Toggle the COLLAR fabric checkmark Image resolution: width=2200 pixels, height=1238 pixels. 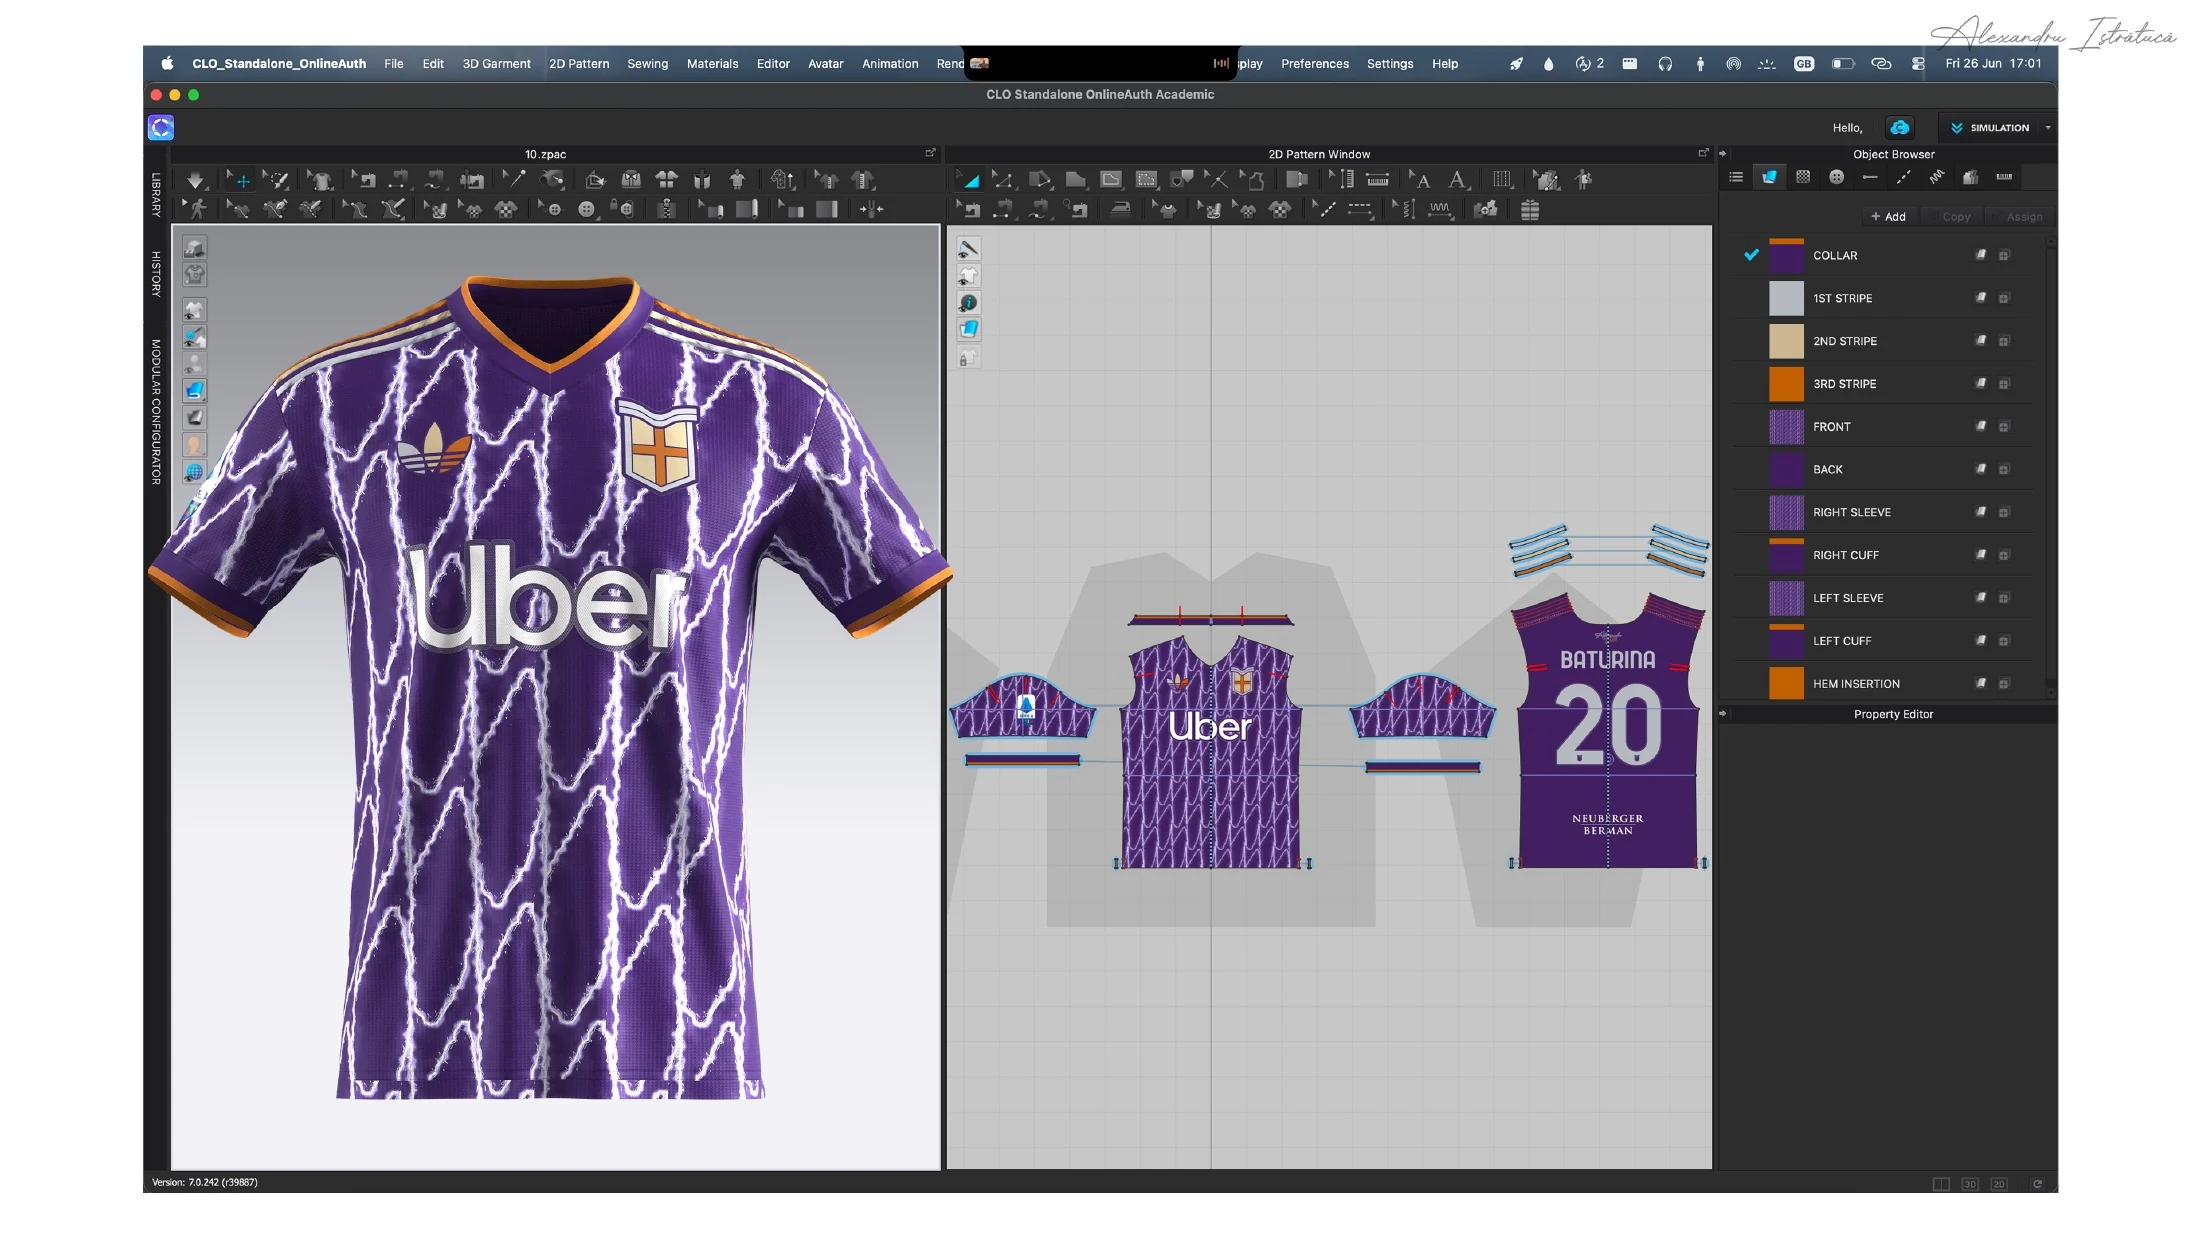(1751, 255)
